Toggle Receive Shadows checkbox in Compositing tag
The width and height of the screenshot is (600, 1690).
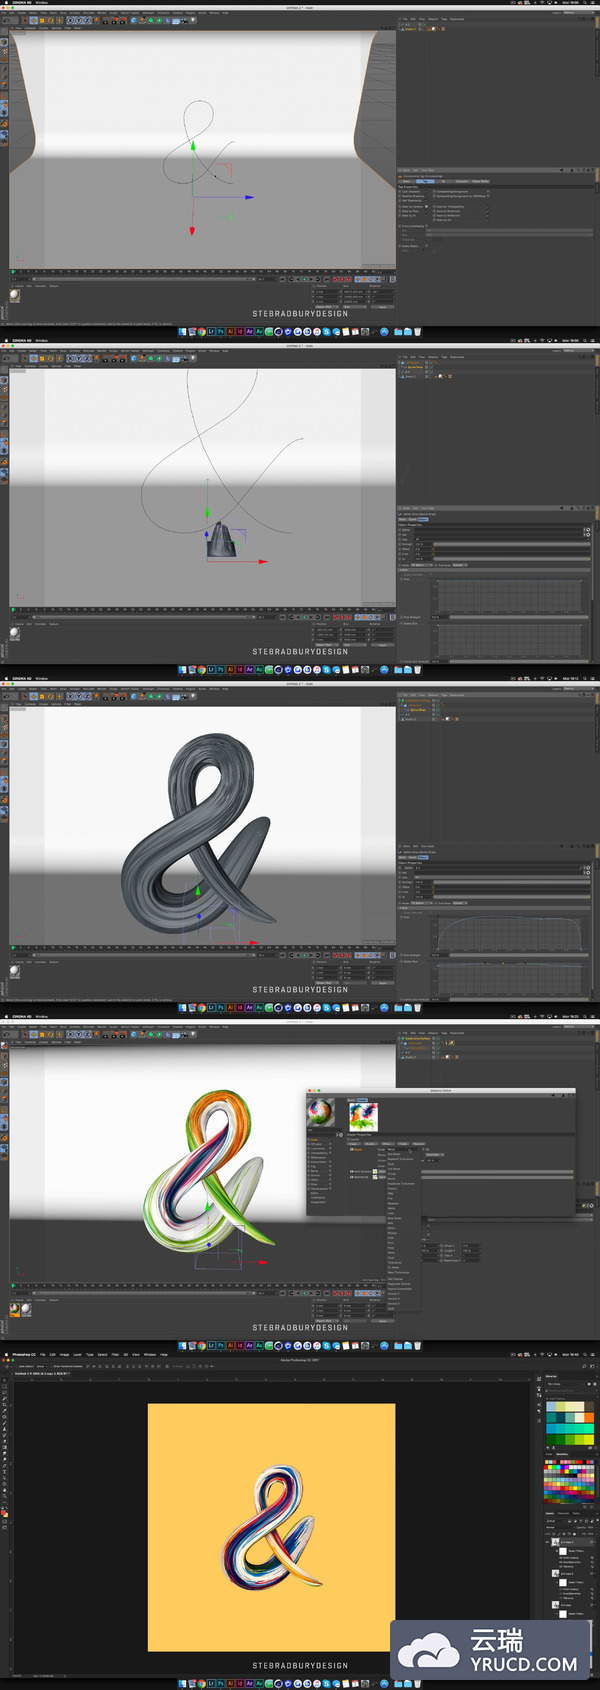click(x=426, y=196)
